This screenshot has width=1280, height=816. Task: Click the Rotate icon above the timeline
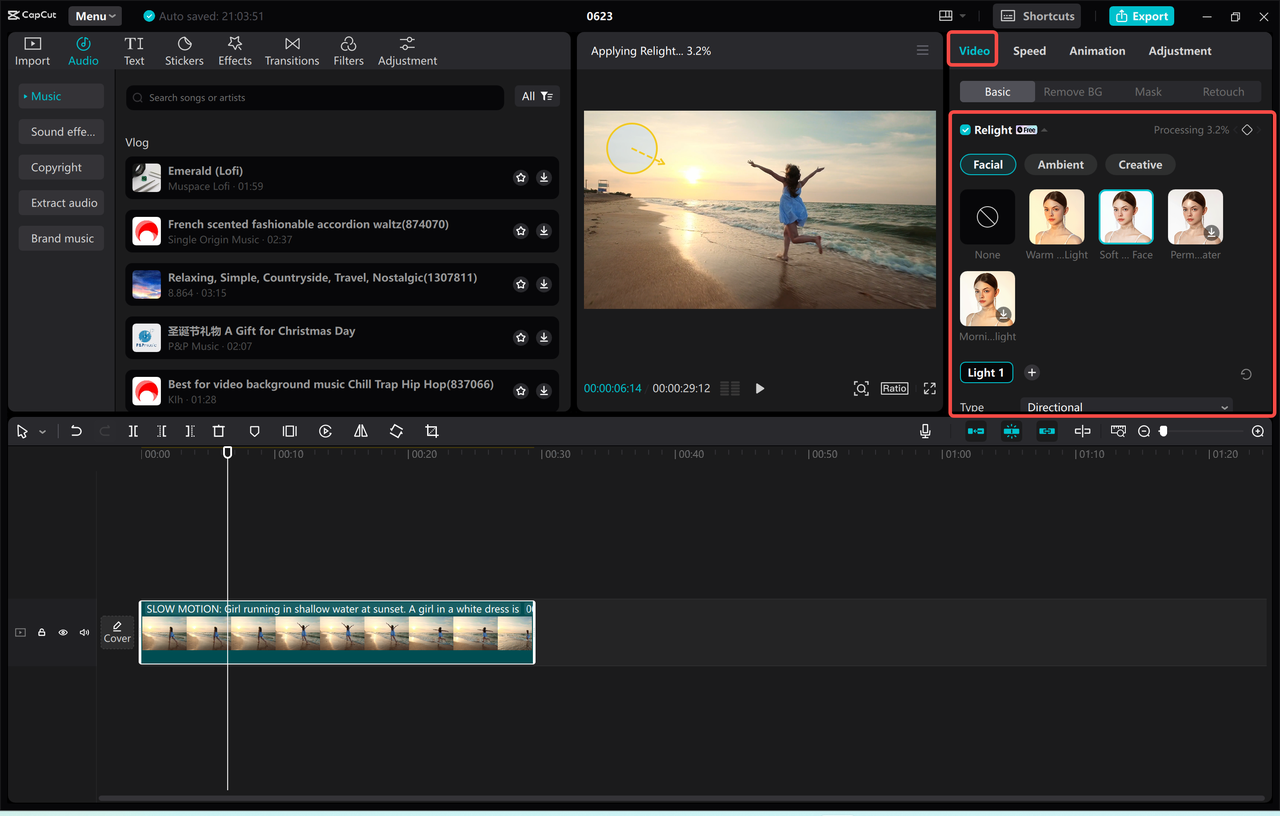(396, 431)
